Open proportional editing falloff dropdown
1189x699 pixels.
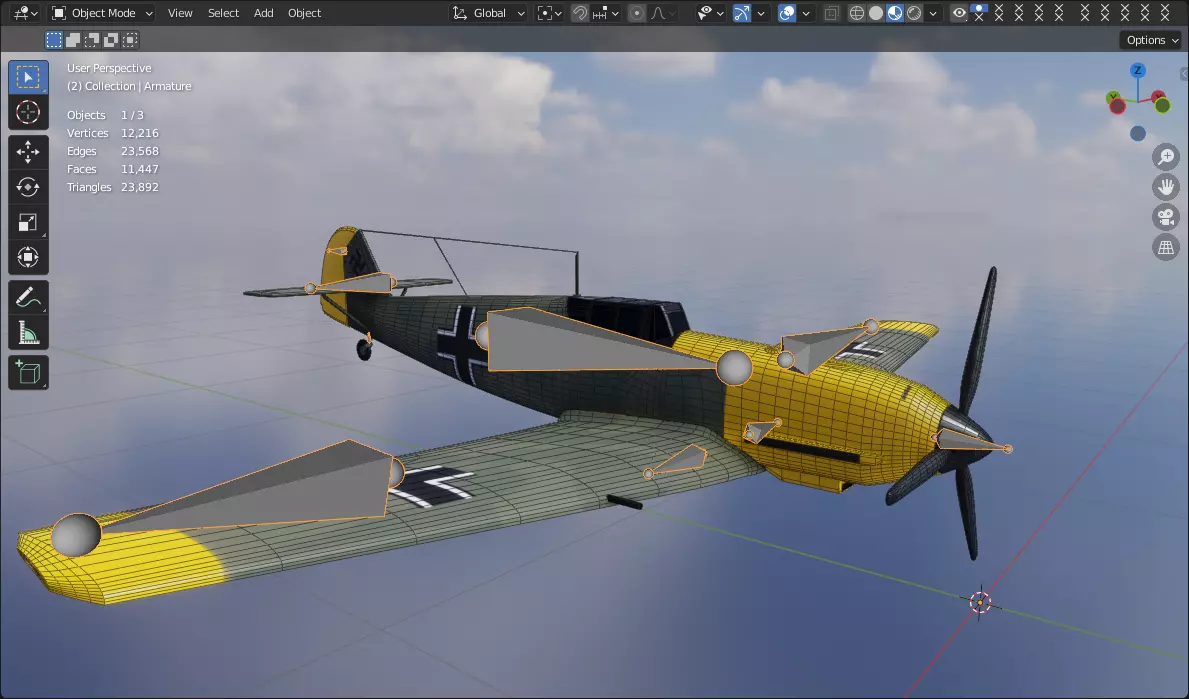pyautogui.click(x=663, y=13)
